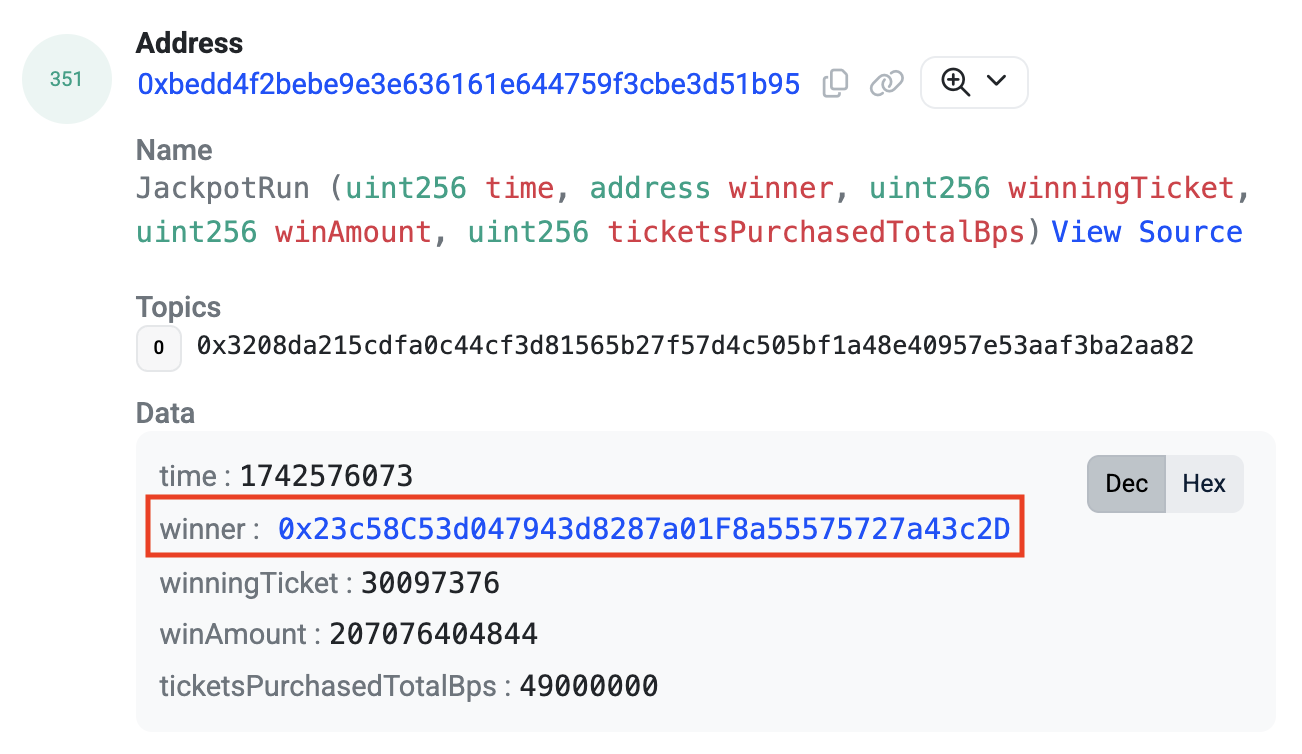Expand the chevron beside the magnifier

tap(996, 81)
